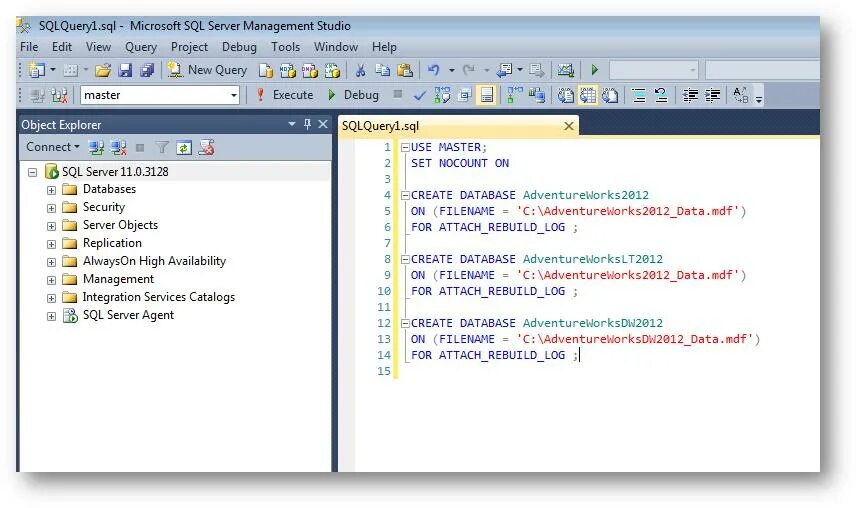Viewport: 856px width, 508px height.
Task: Open Object Explorer window position dropdown arrow
Action: tap(292, 124)
